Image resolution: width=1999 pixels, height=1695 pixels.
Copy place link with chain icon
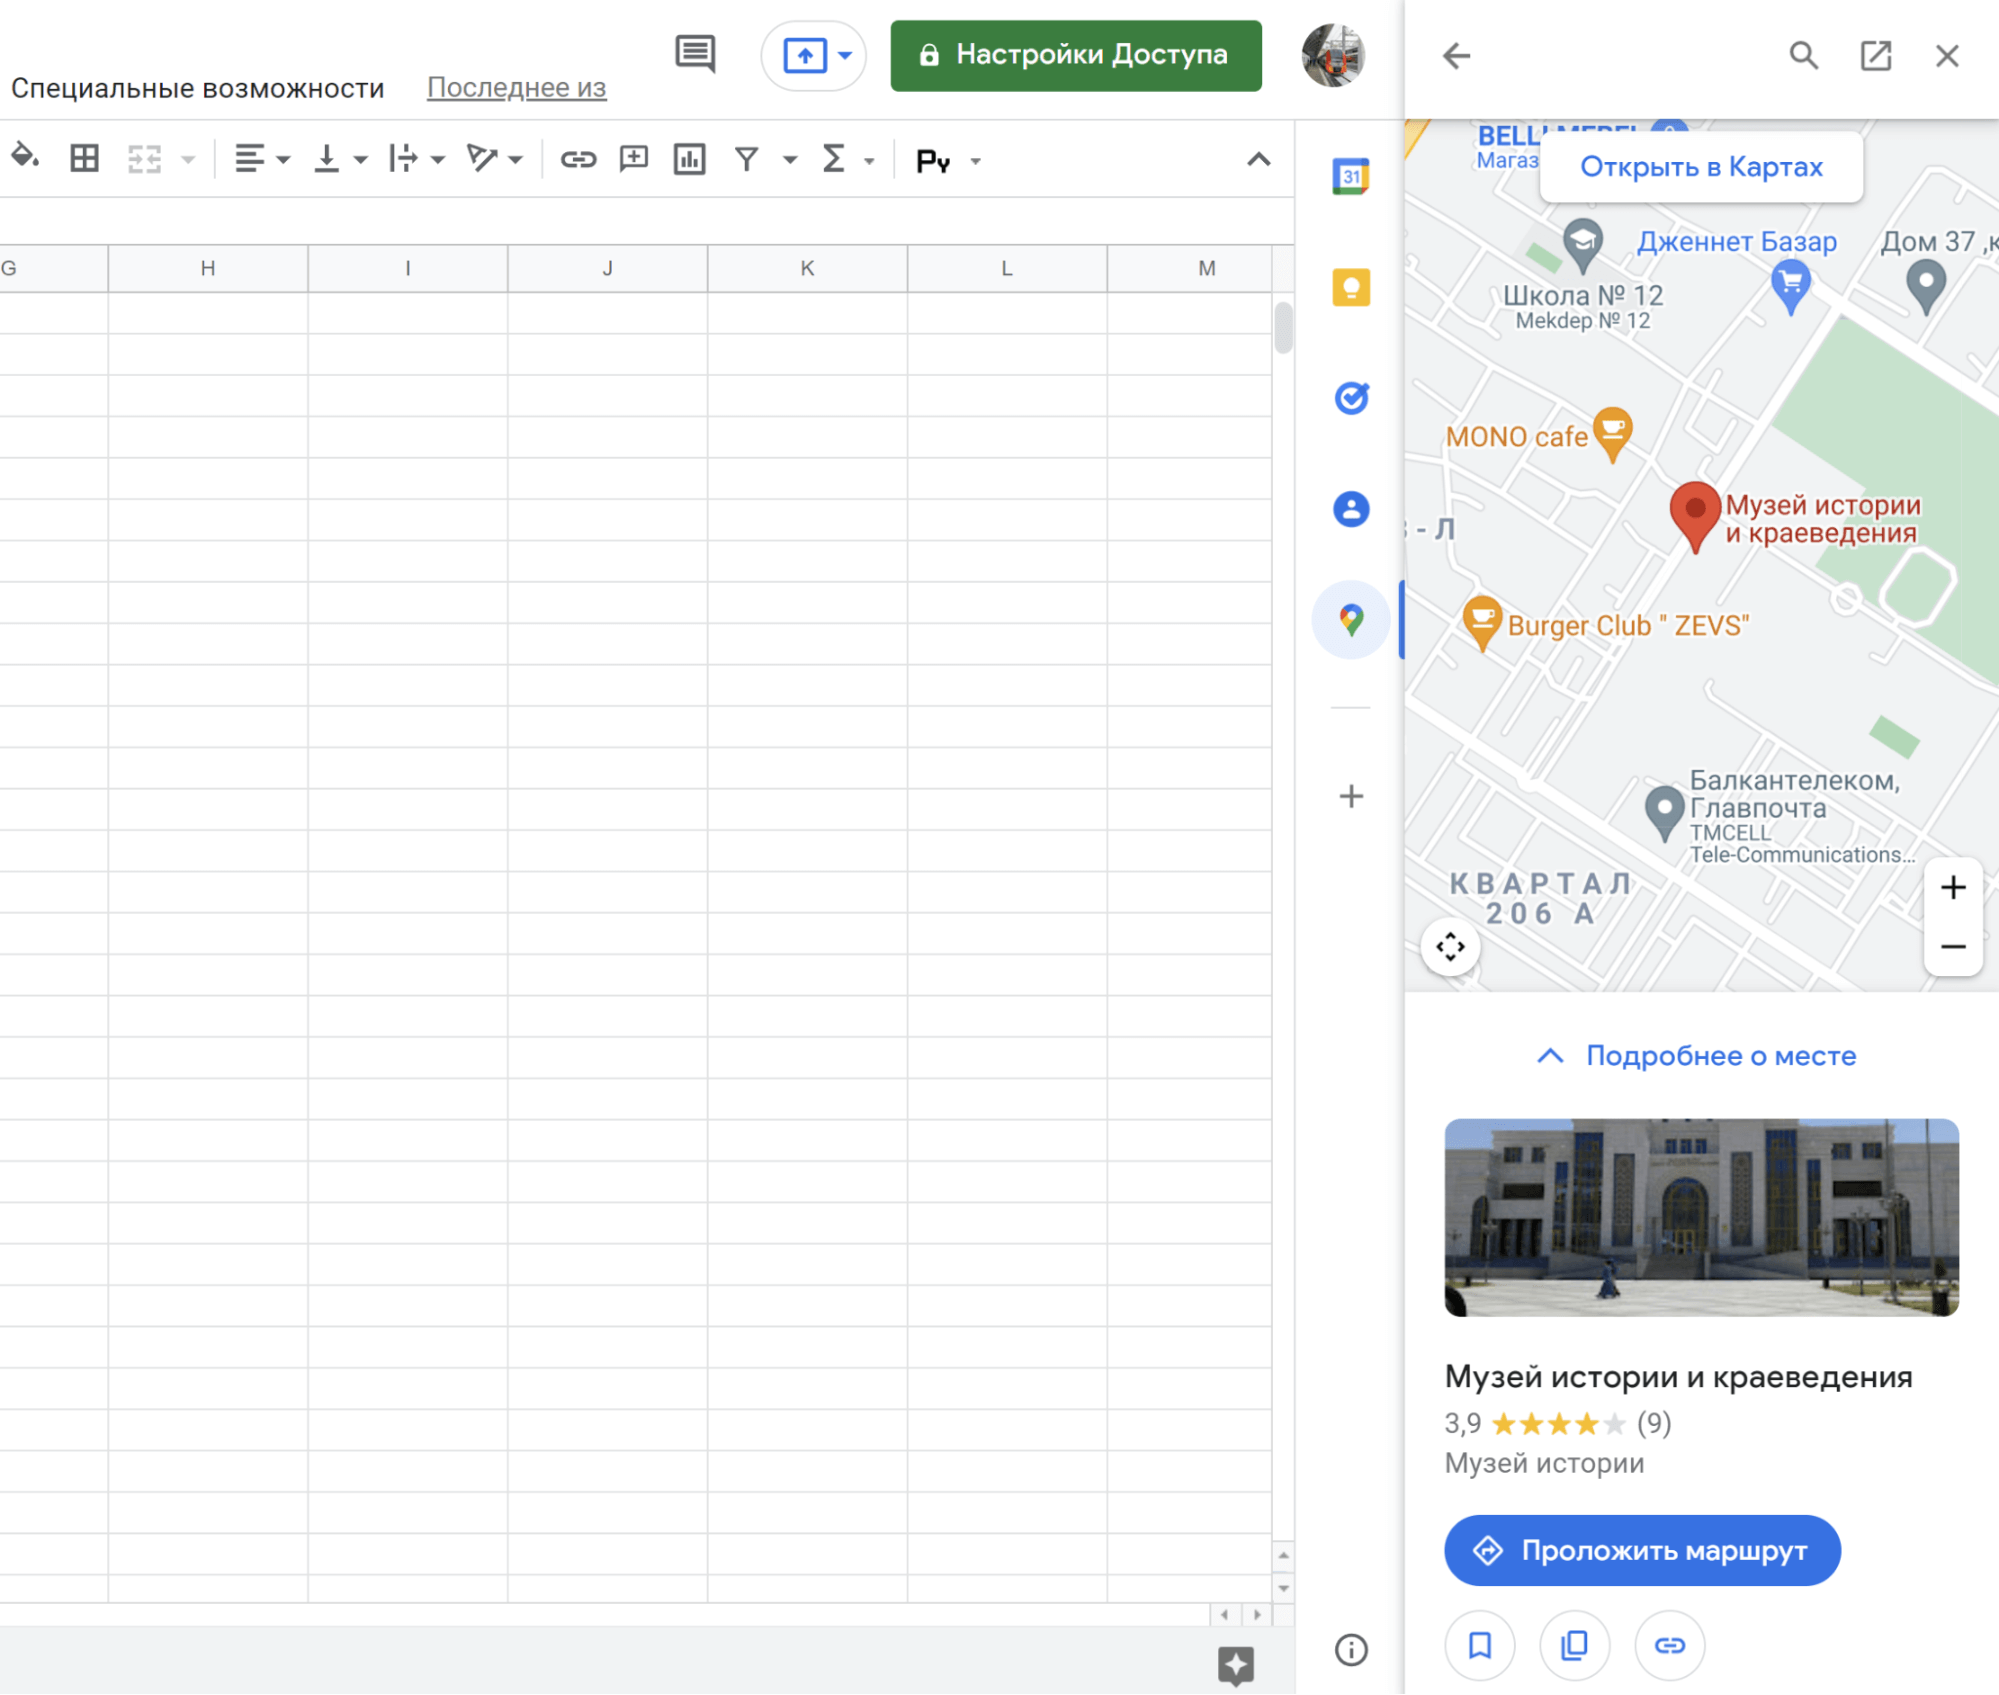click(x=1670, y=1646)
